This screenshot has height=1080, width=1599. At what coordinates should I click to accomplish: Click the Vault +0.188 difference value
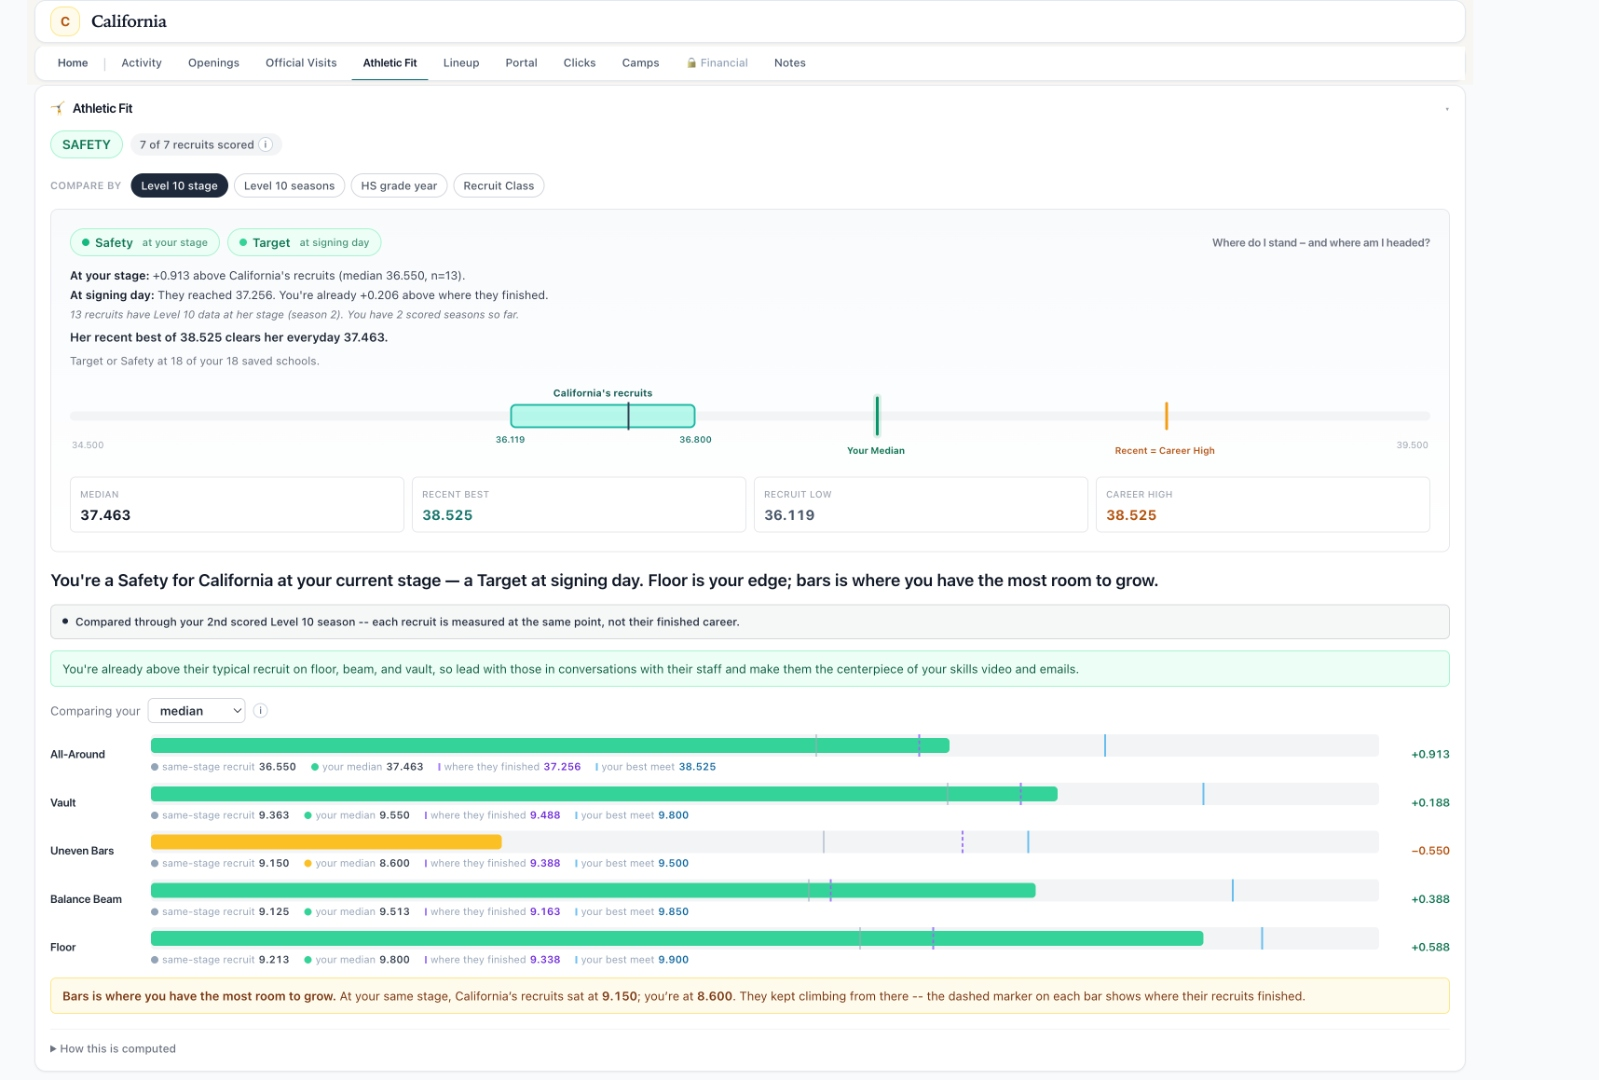coord(1430,803)
